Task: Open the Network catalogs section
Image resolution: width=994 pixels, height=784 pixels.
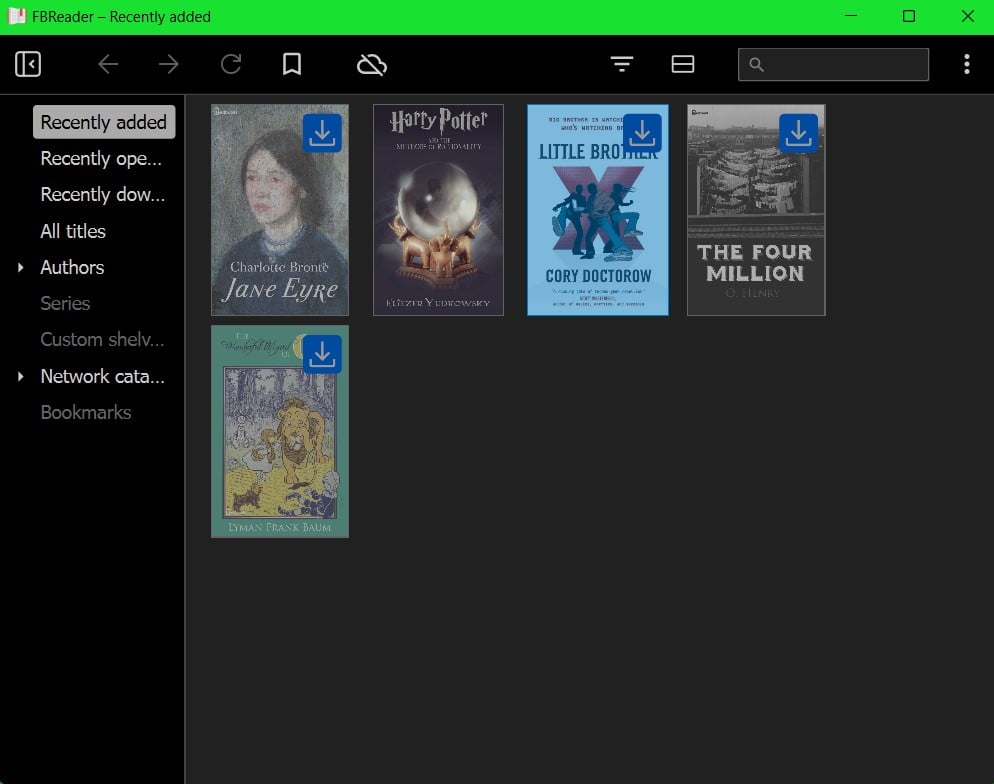Action: pos(103,376)
